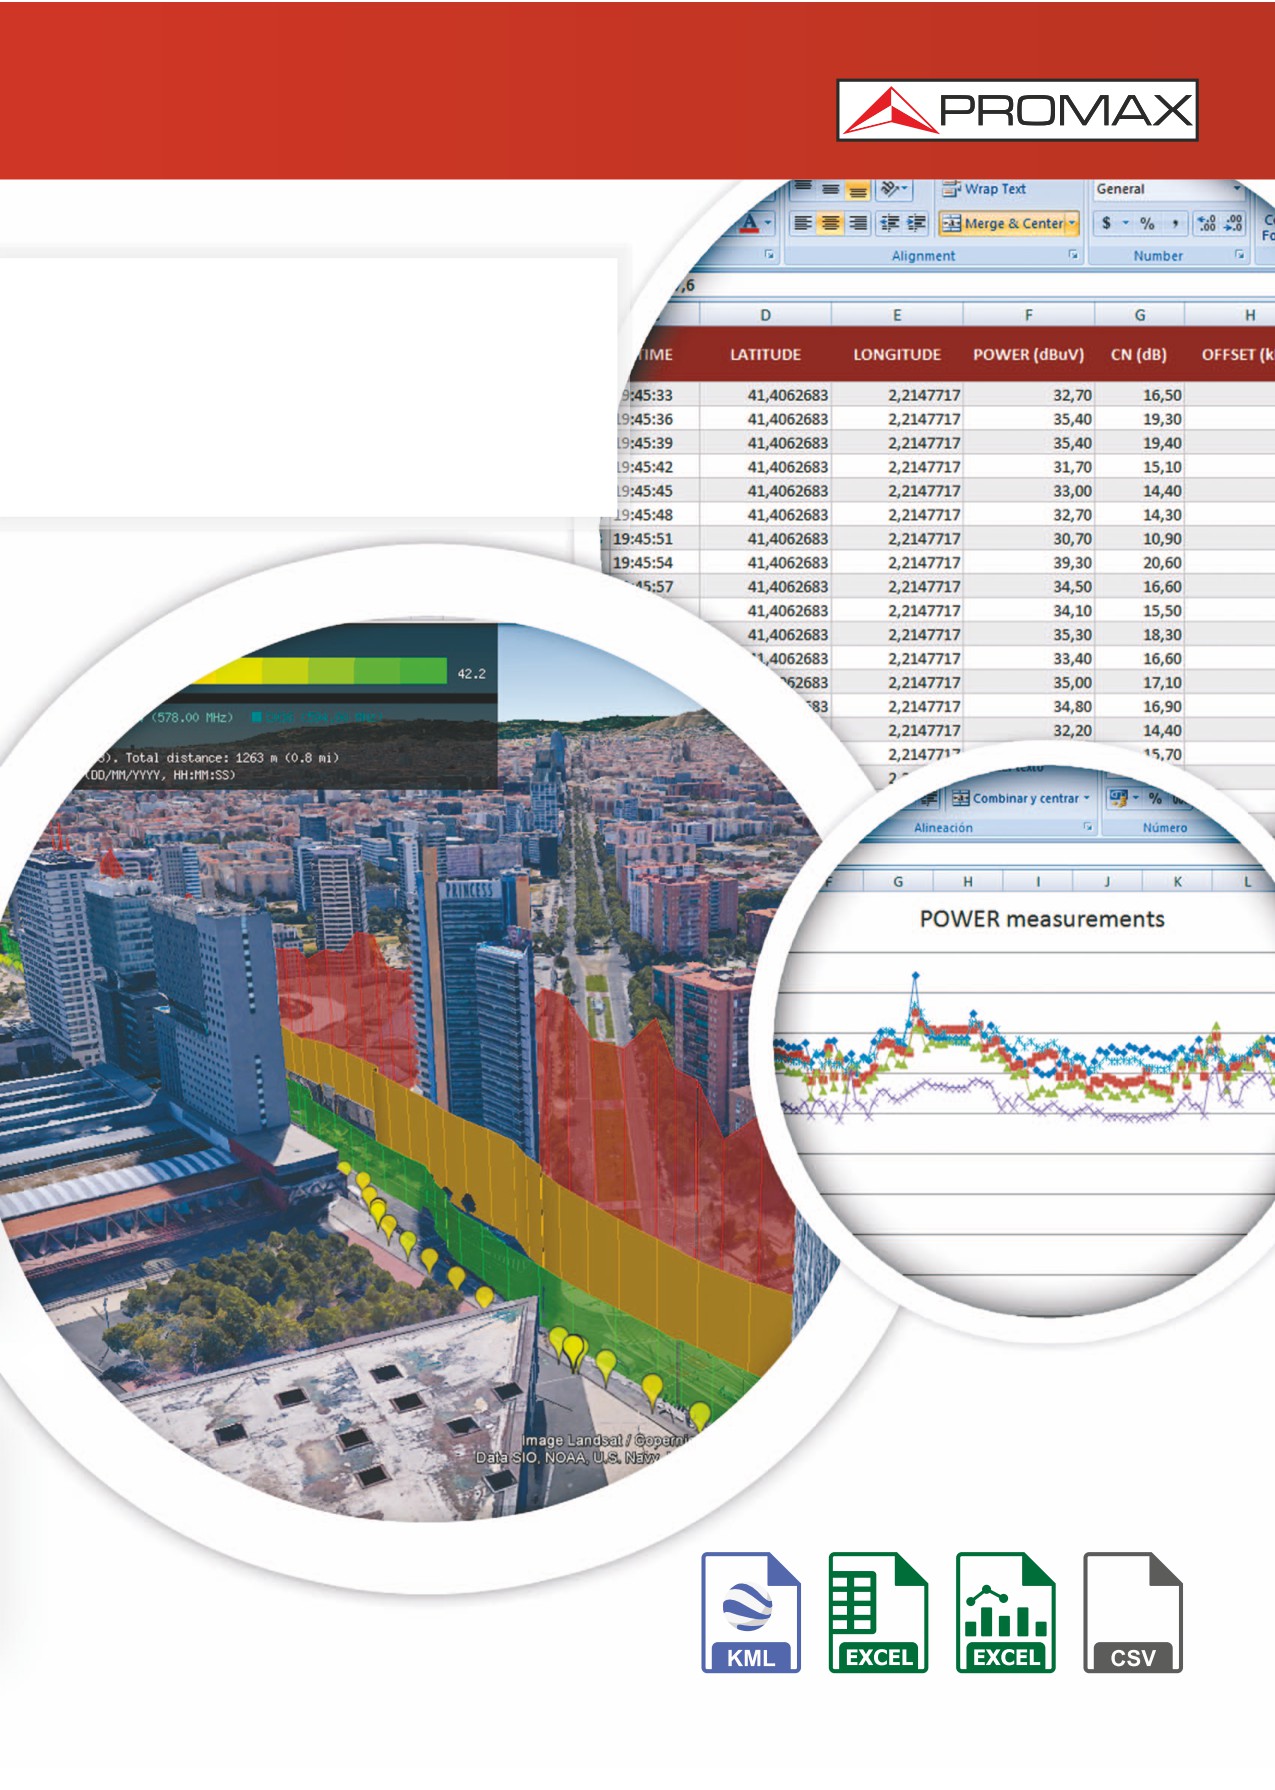Viewport: 1275px width, 1790px height.
Task: Click the PROMAX logo
Action: (1017, 110)
